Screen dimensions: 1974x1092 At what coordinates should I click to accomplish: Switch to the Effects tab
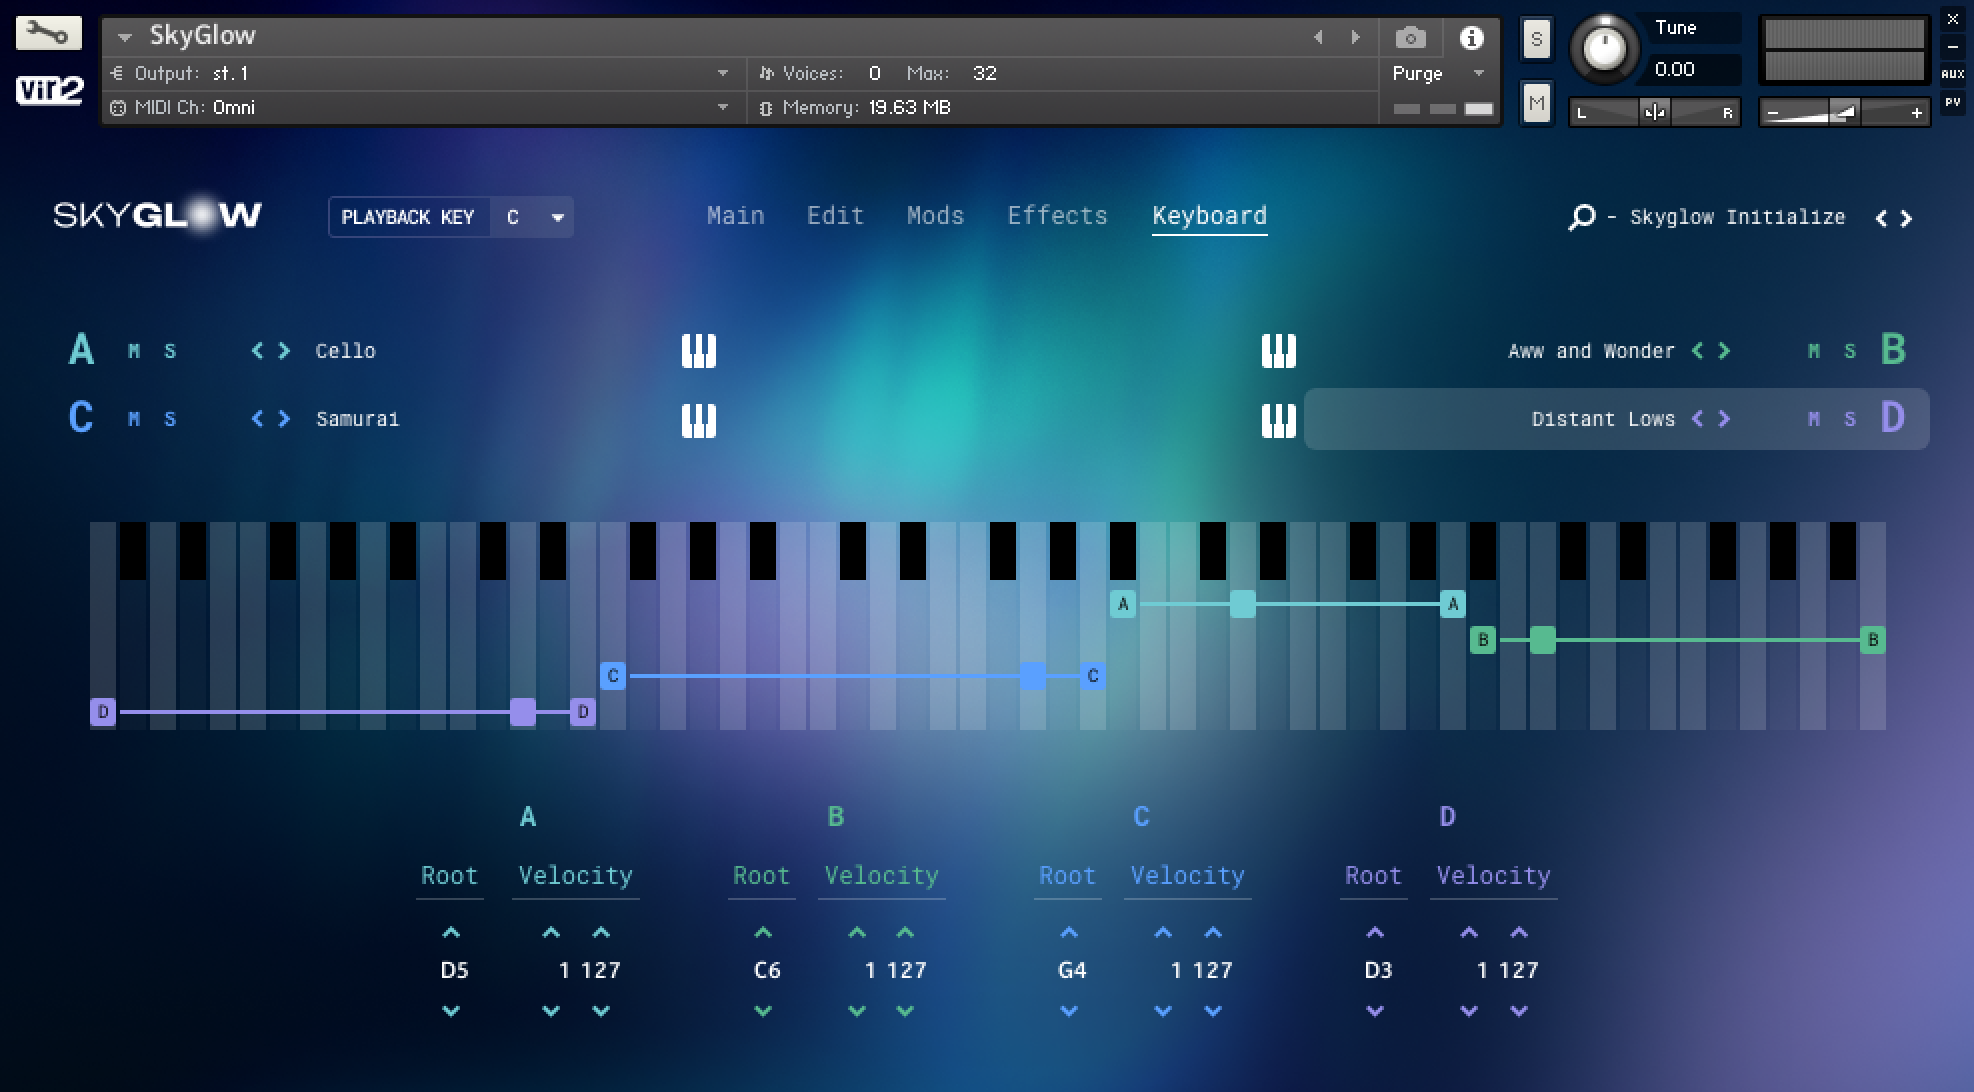click(1057, 216)
